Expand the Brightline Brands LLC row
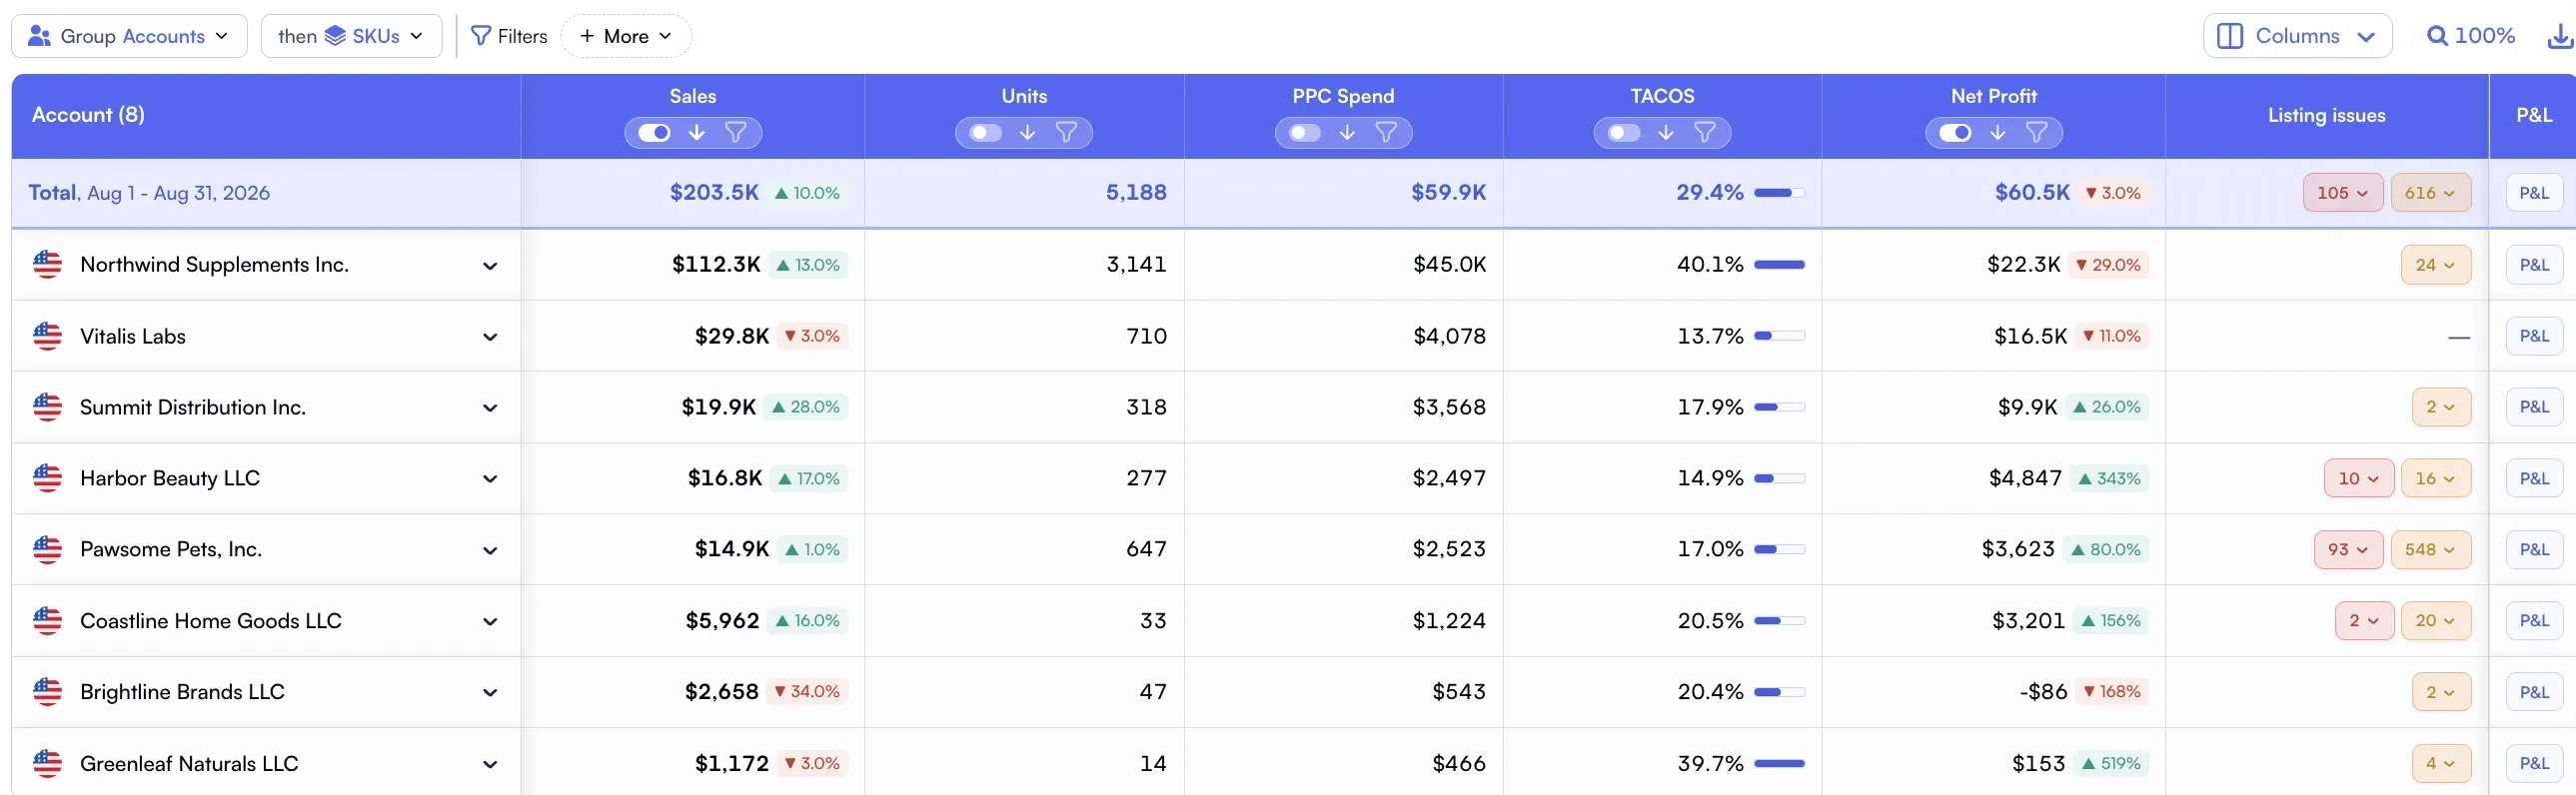The width and height of the screenshot is (2576, 795). pyautogui.click(x=490, y=692)
